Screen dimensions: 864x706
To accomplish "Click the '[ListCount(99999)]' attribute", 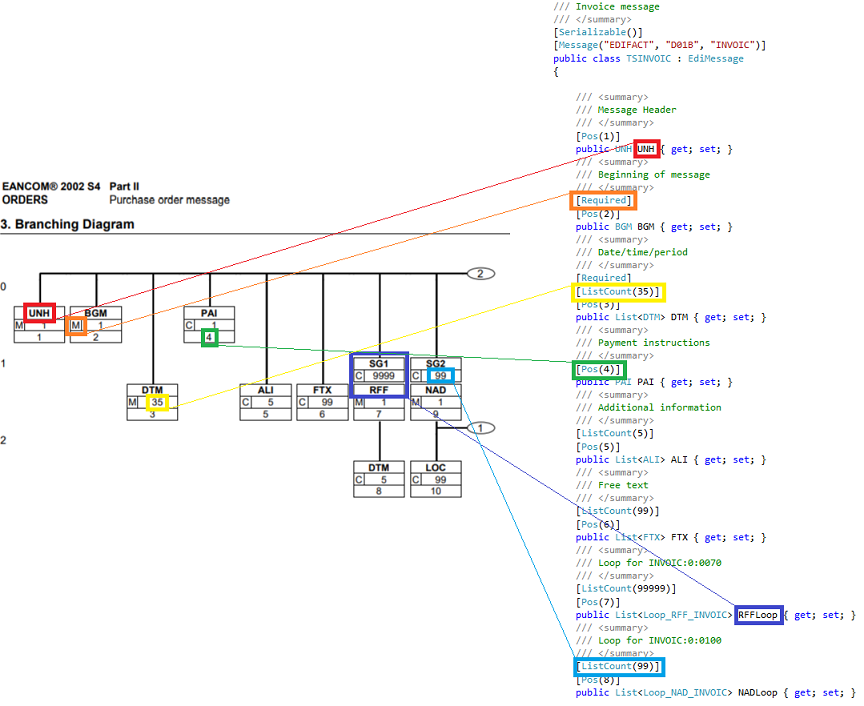I will coord(626,589).
